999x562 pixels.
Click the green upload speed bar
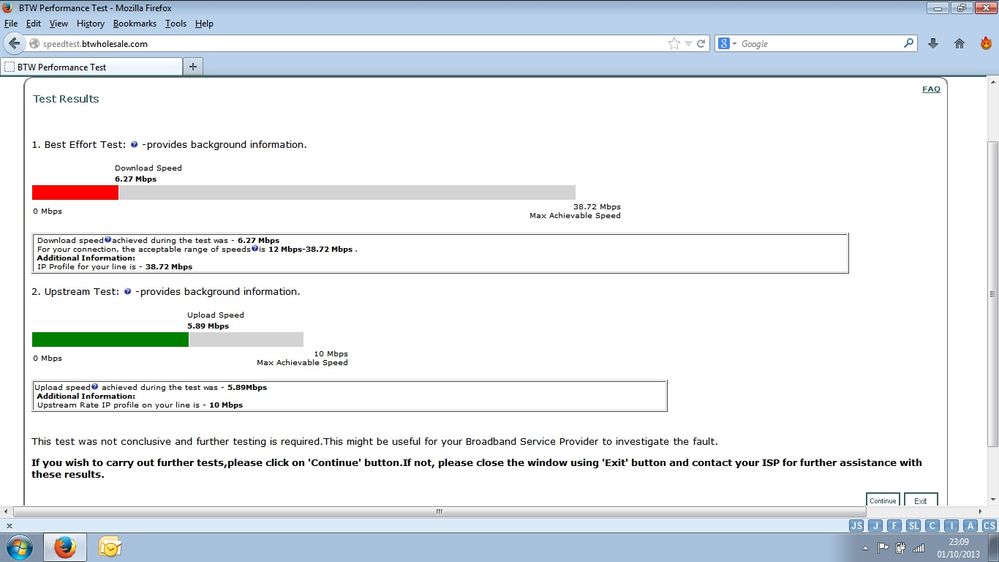coord(110,340)
